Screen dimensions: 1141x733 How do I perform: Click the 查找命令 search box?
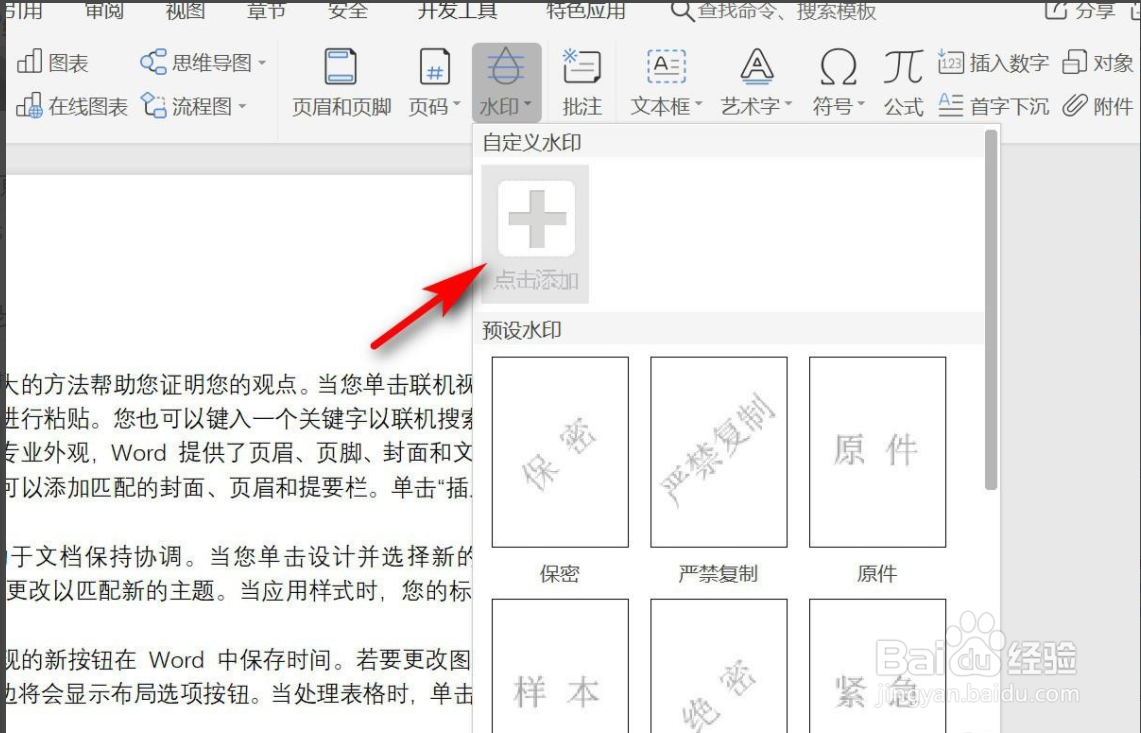pyautogui.click(x=787, y=10)
